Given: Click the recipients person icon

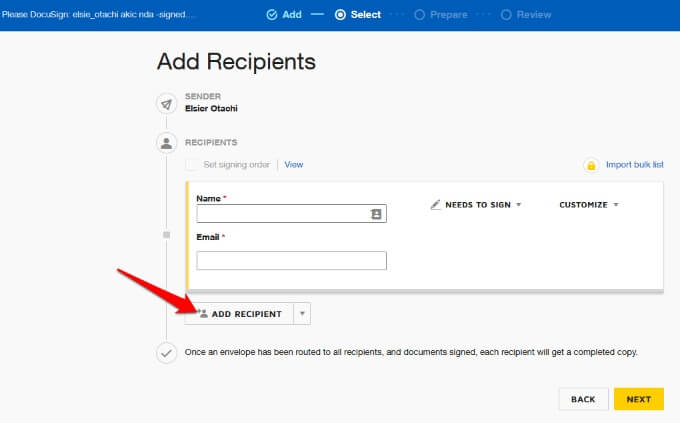Looking at the screenshot, I should (x=167, y=143).
